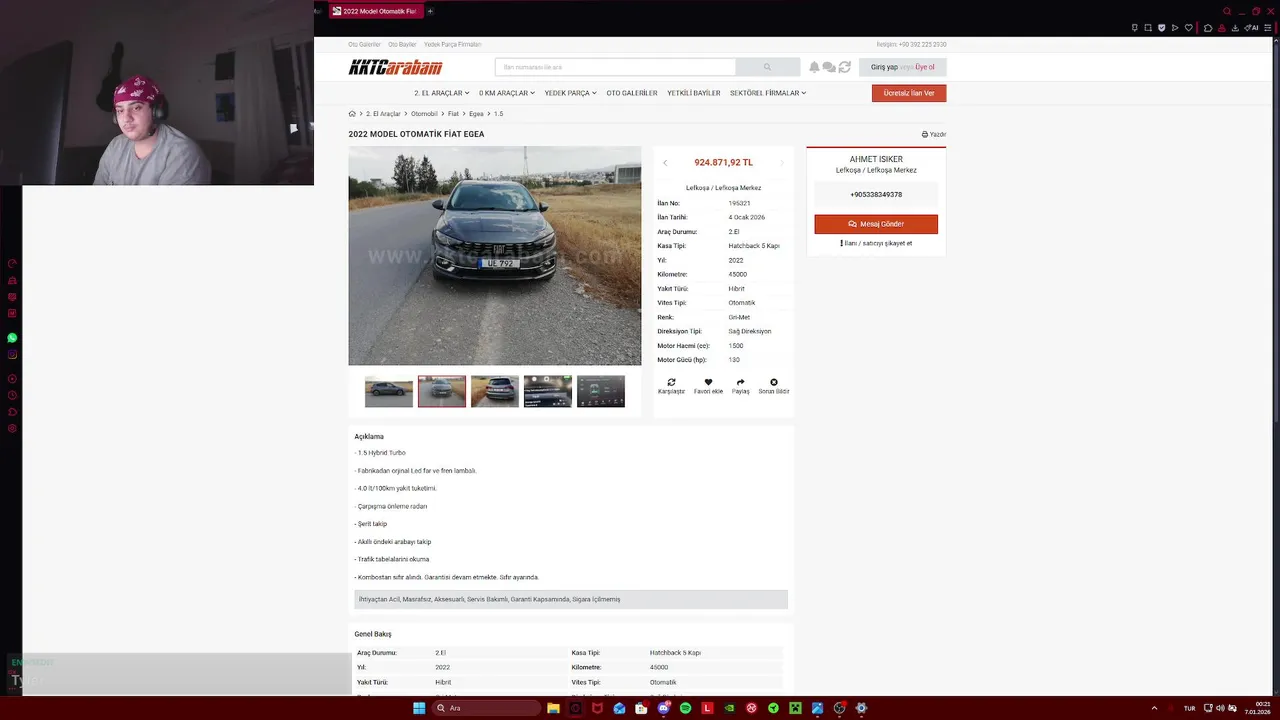The image size is (1280, 720).
Task: Click Otomobil breadcrumb link
Action: click(x=424, y=114)
